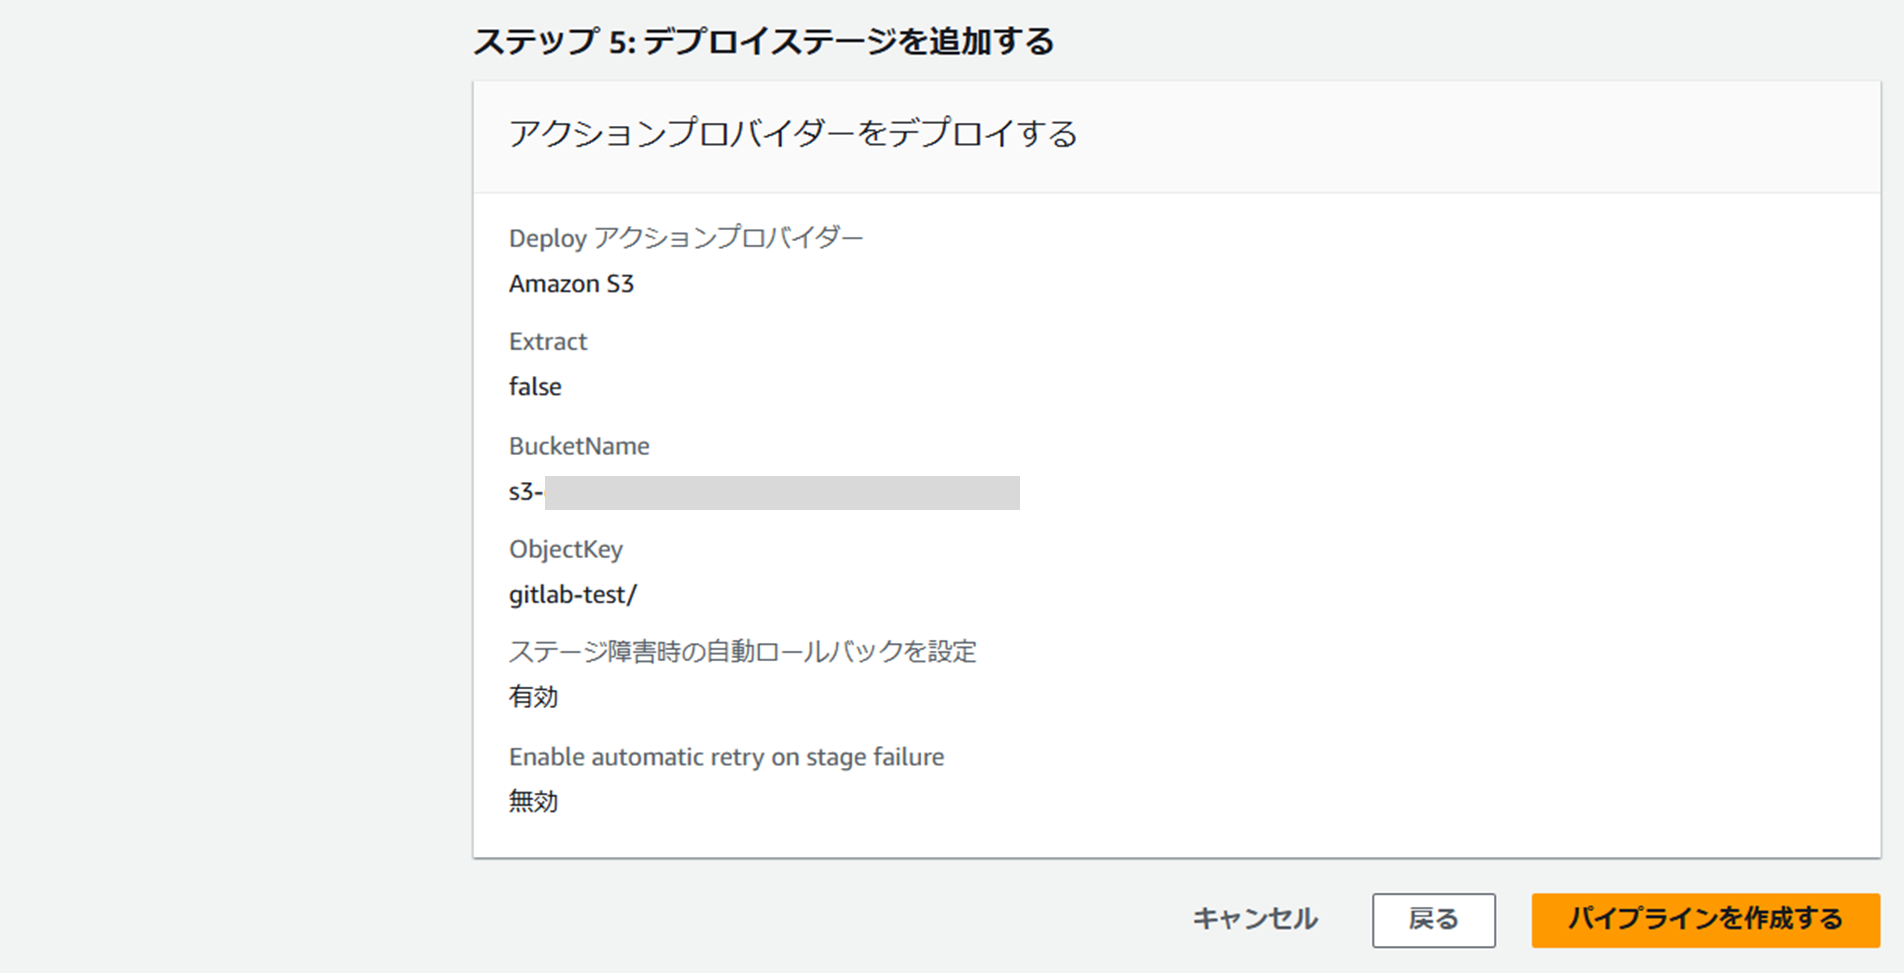The height and width of the screenshot is (973, 1904).
Task: Click the false value under Extract
Action: coord(534,386)
